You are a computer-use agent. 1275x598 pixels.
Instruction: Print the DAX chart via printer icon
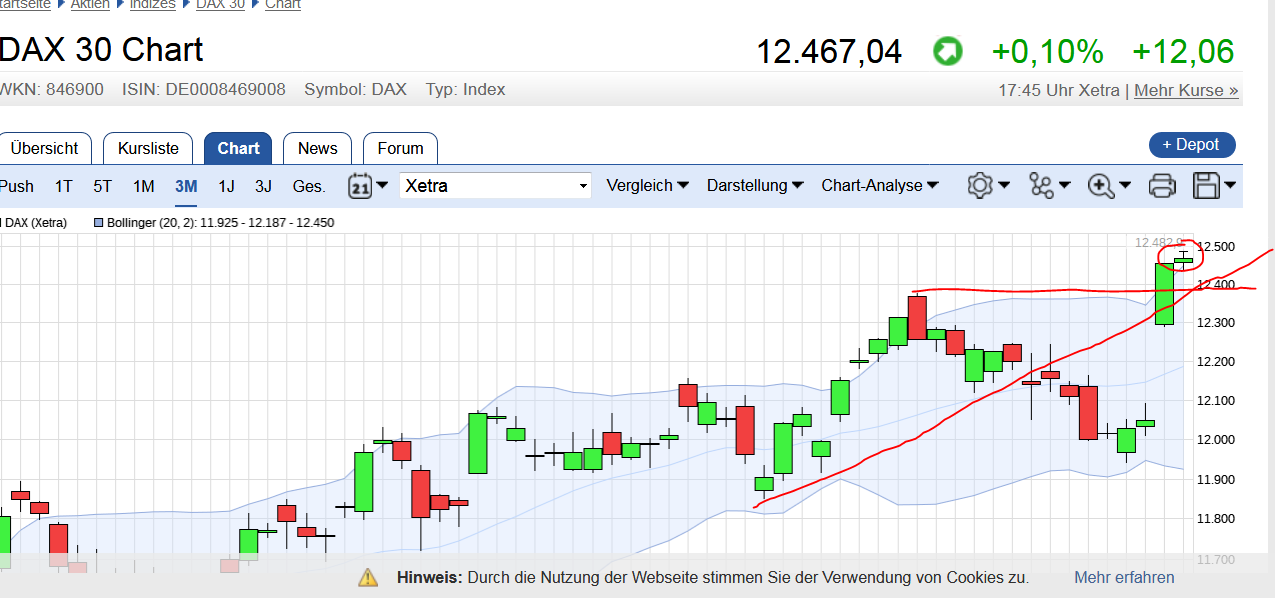(1161, 186)
